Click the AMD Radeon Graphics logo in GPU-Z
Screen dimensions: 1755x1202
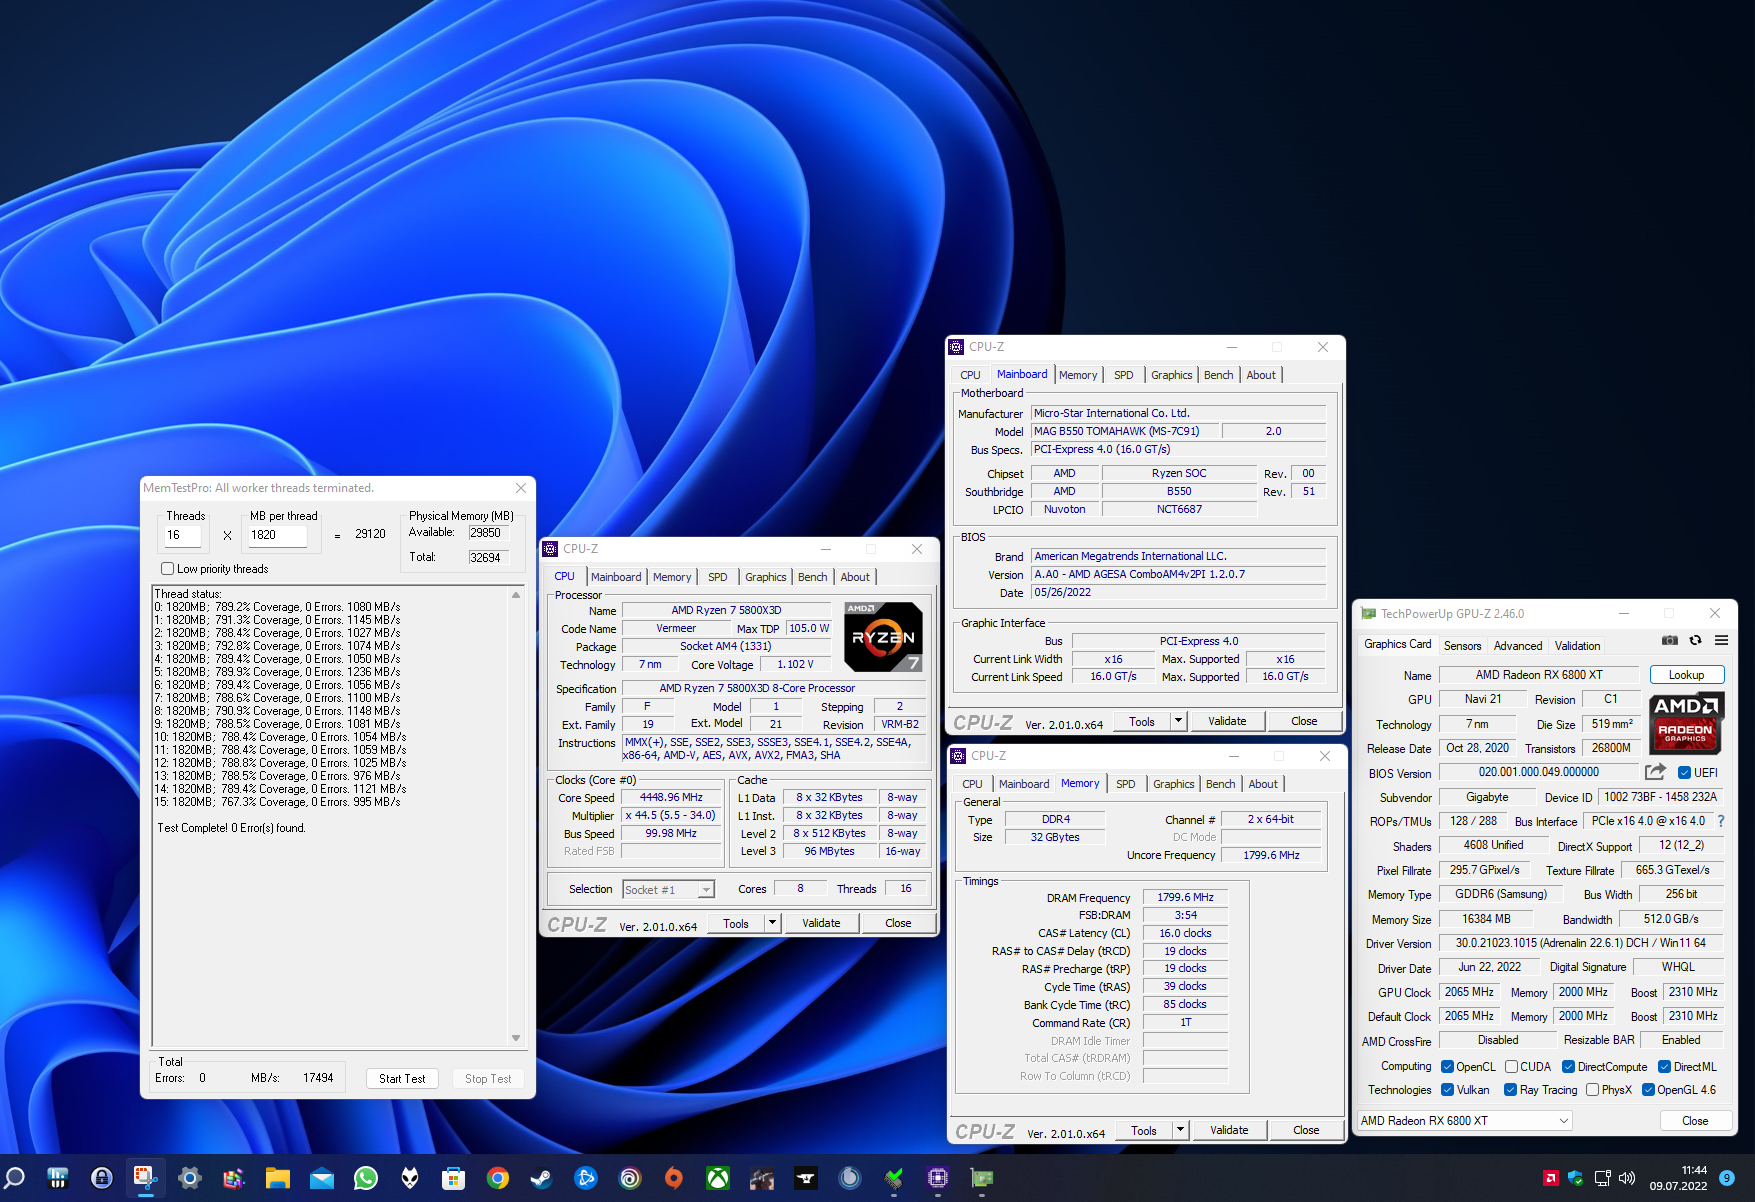pyautogui.click(x=1686, y=724)
